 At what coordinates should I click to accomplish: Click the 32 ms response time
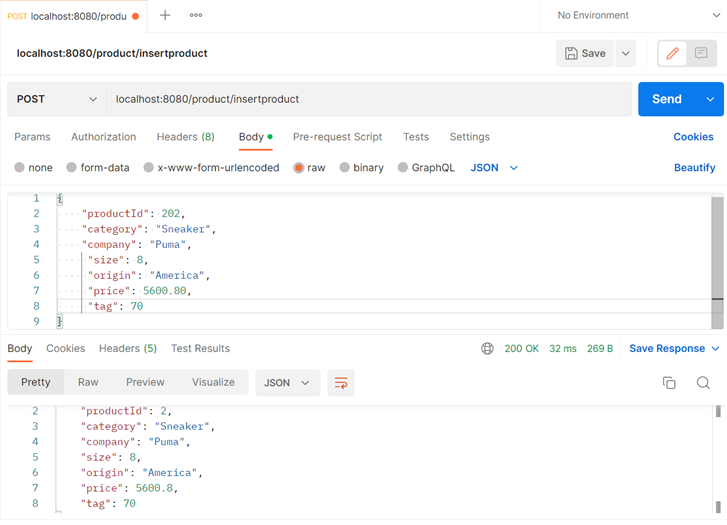point(563,348)
